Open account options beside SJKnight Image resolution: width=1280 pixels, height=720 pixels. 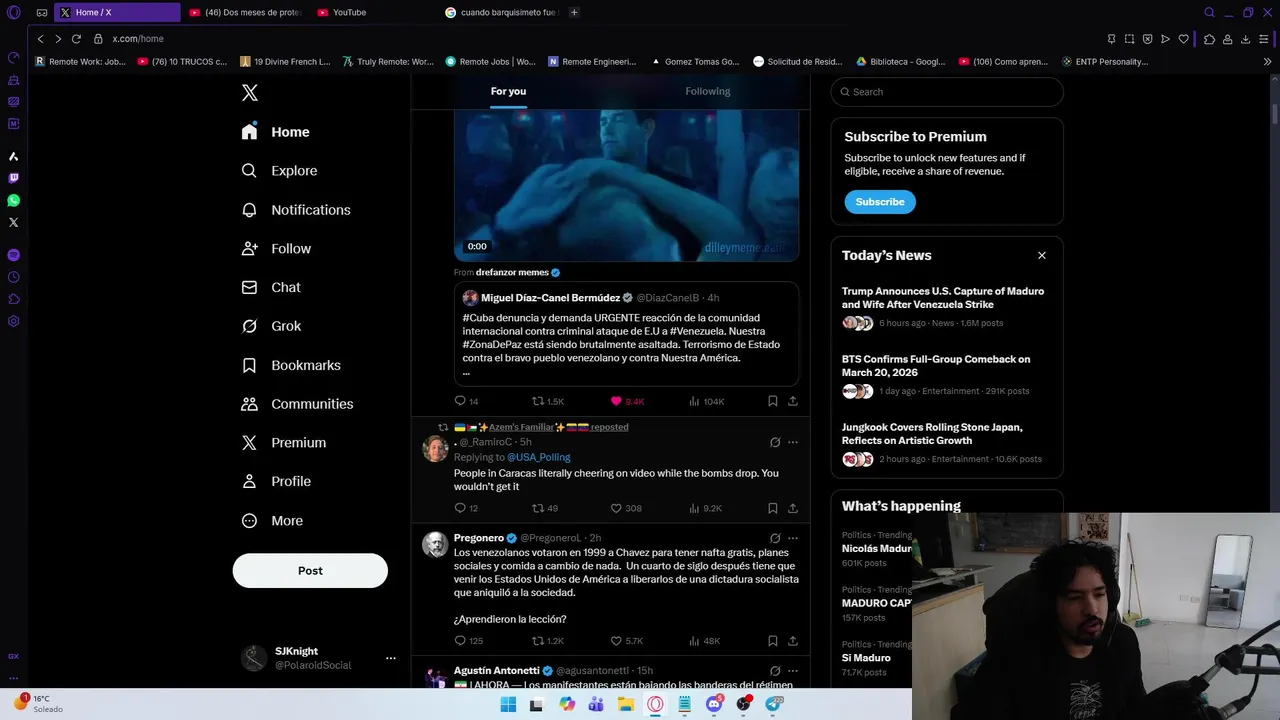pos(391,658)
